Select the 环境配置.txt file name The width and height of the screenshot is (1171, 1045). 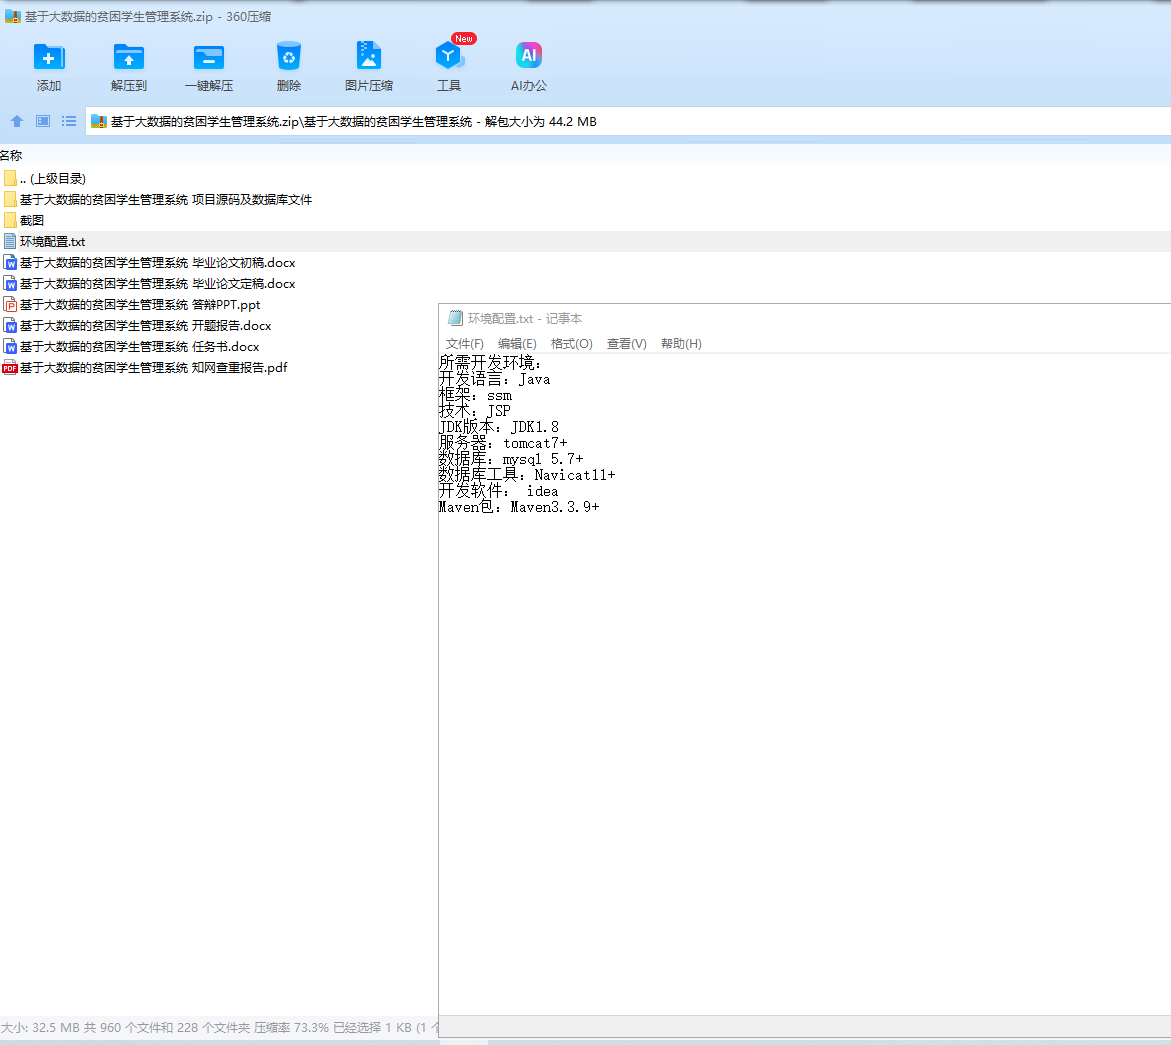52,241
